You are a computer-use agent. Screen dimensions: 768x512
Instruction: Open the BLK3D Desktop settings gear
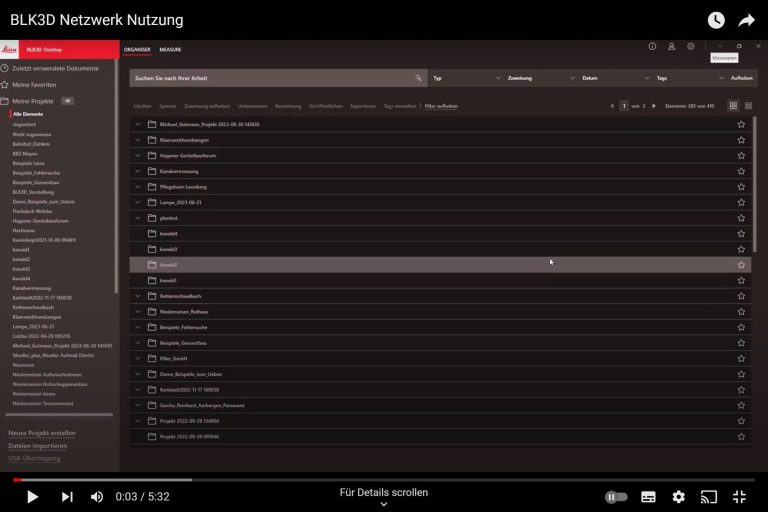click(x=691, y=46)
